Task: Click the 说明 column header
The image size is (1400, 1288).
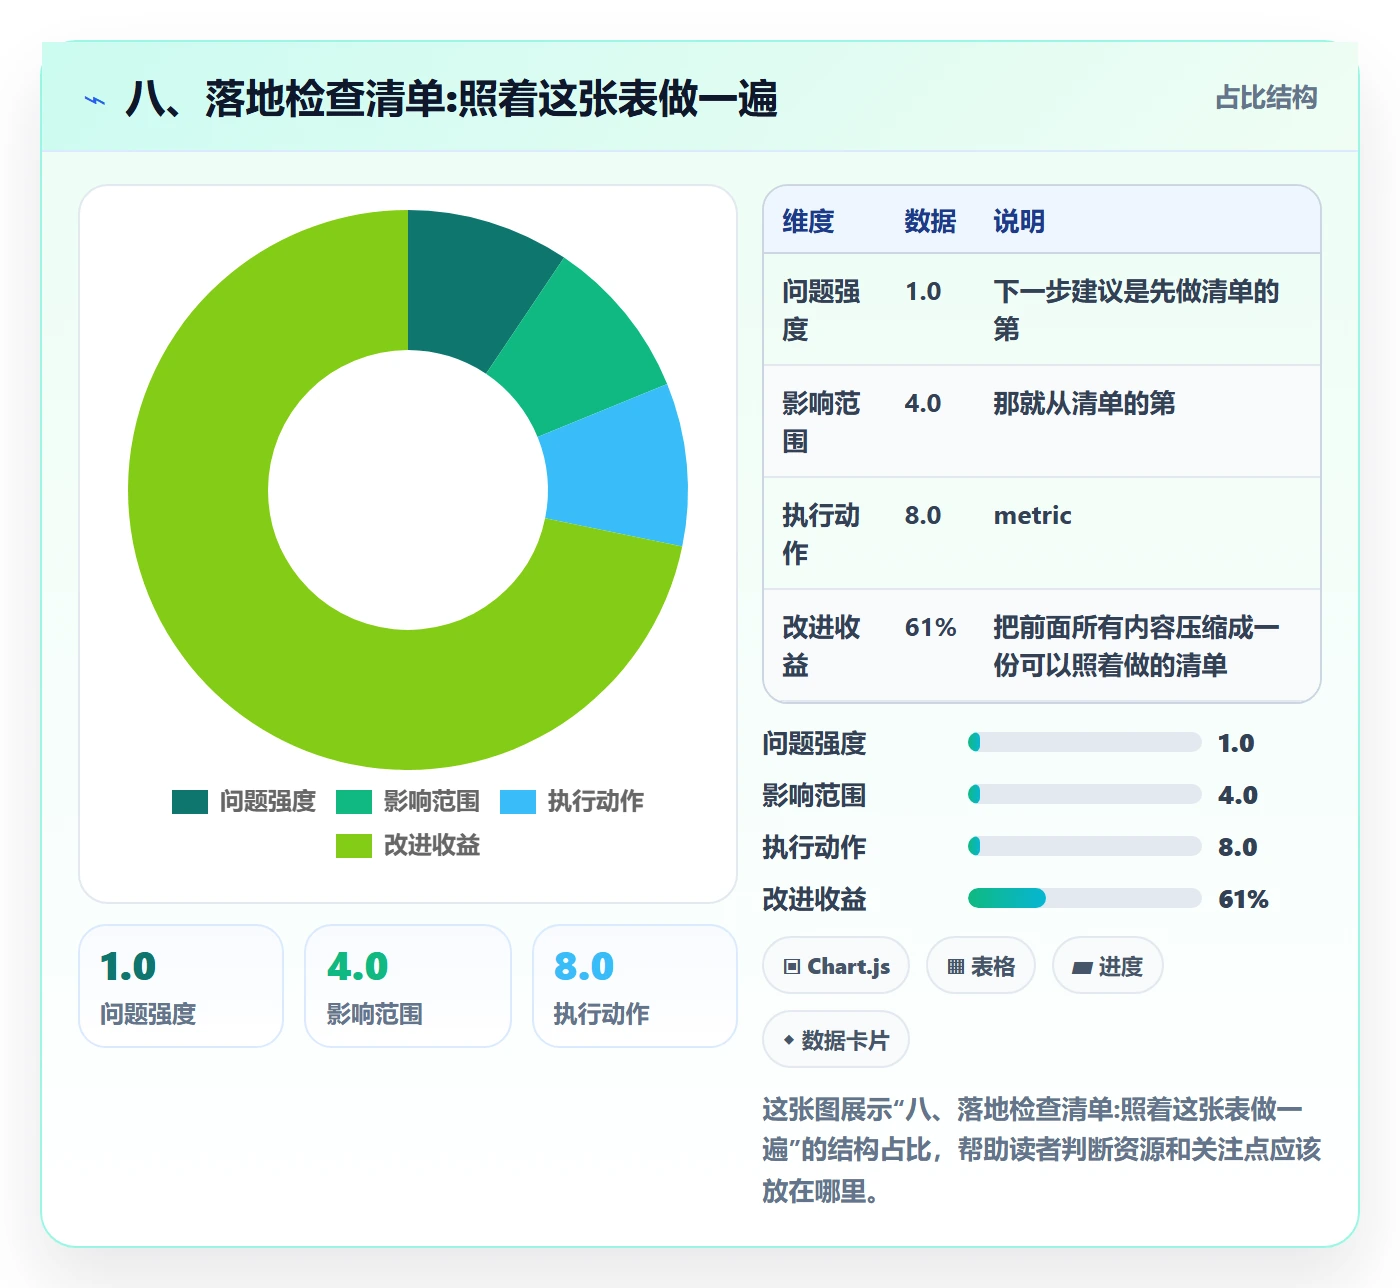Action: point(1019,221)
